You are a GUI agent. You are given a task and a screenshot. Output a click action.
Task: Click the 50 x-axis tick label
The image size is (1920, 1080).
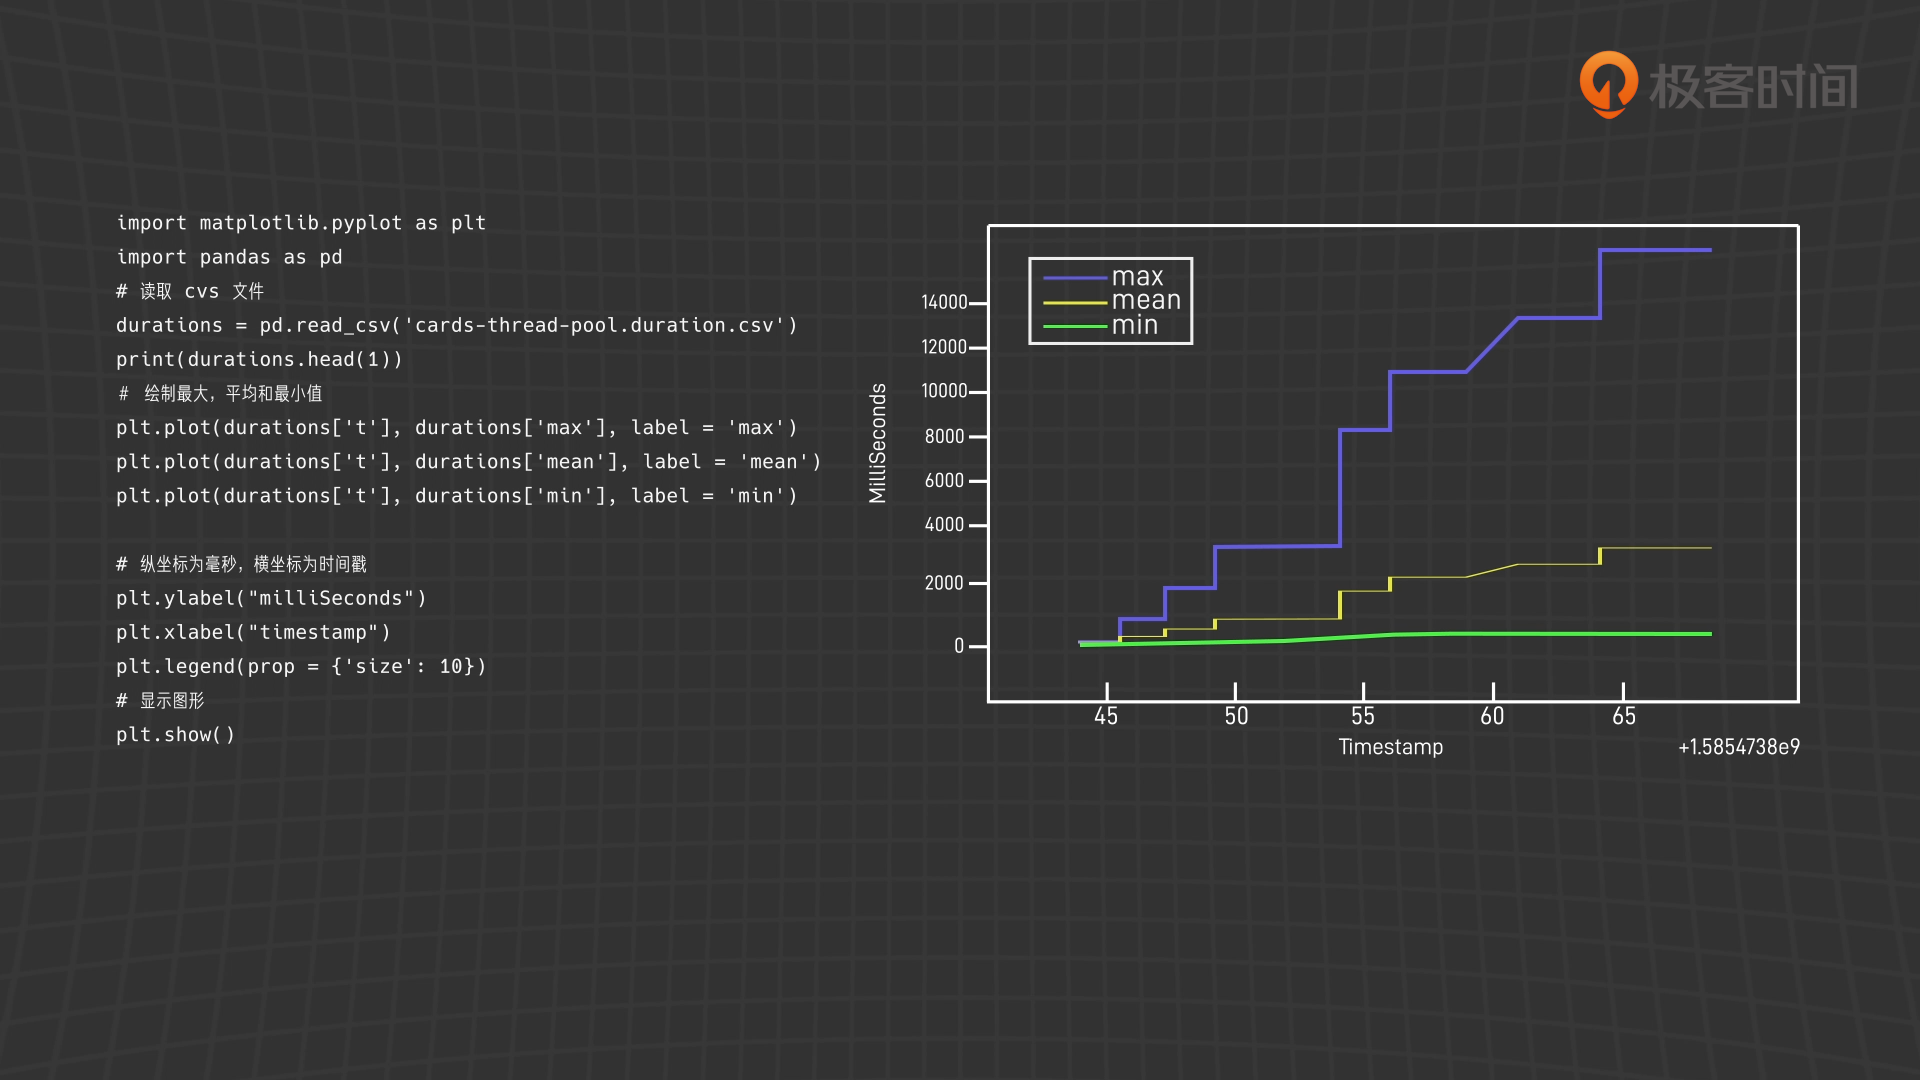[1236, 716]
